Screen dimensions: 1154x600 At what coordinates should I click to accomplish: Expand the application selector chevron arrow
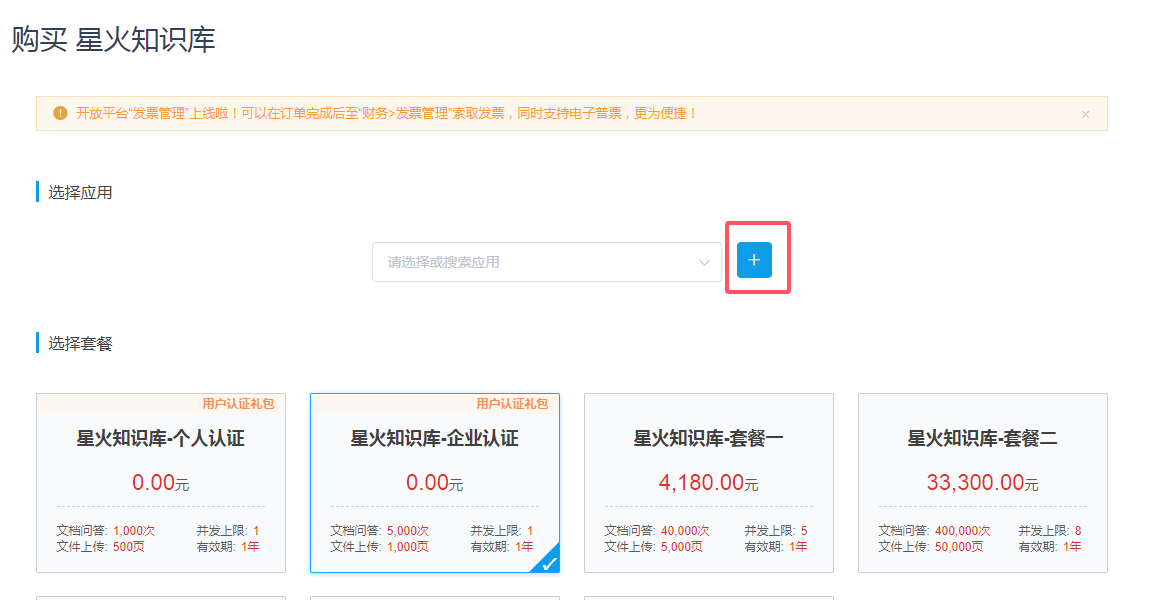[x=704, y=263]
